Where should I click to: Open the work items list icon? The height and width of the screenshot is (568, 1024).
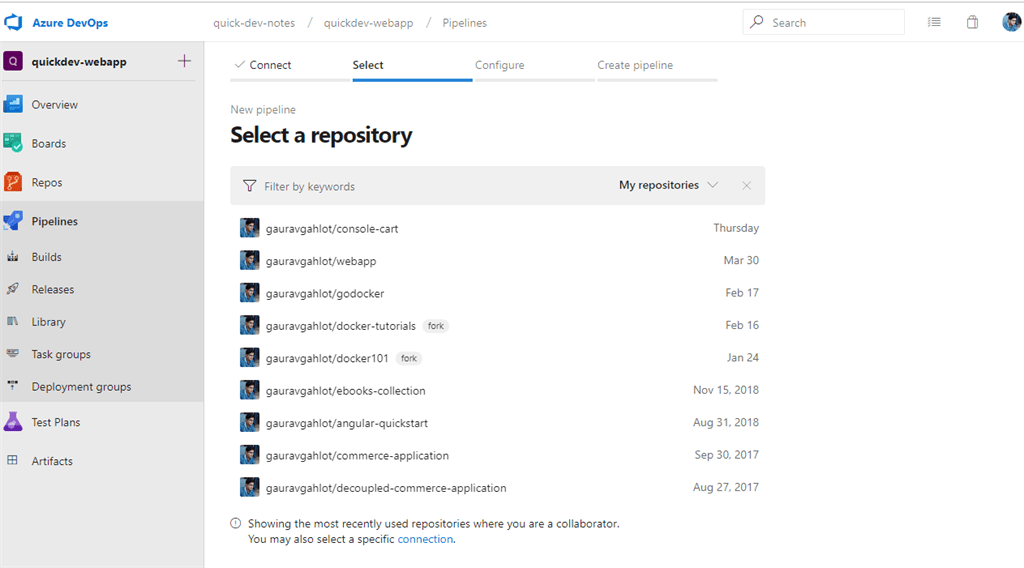pyautogui.click(x=935, y=22)
